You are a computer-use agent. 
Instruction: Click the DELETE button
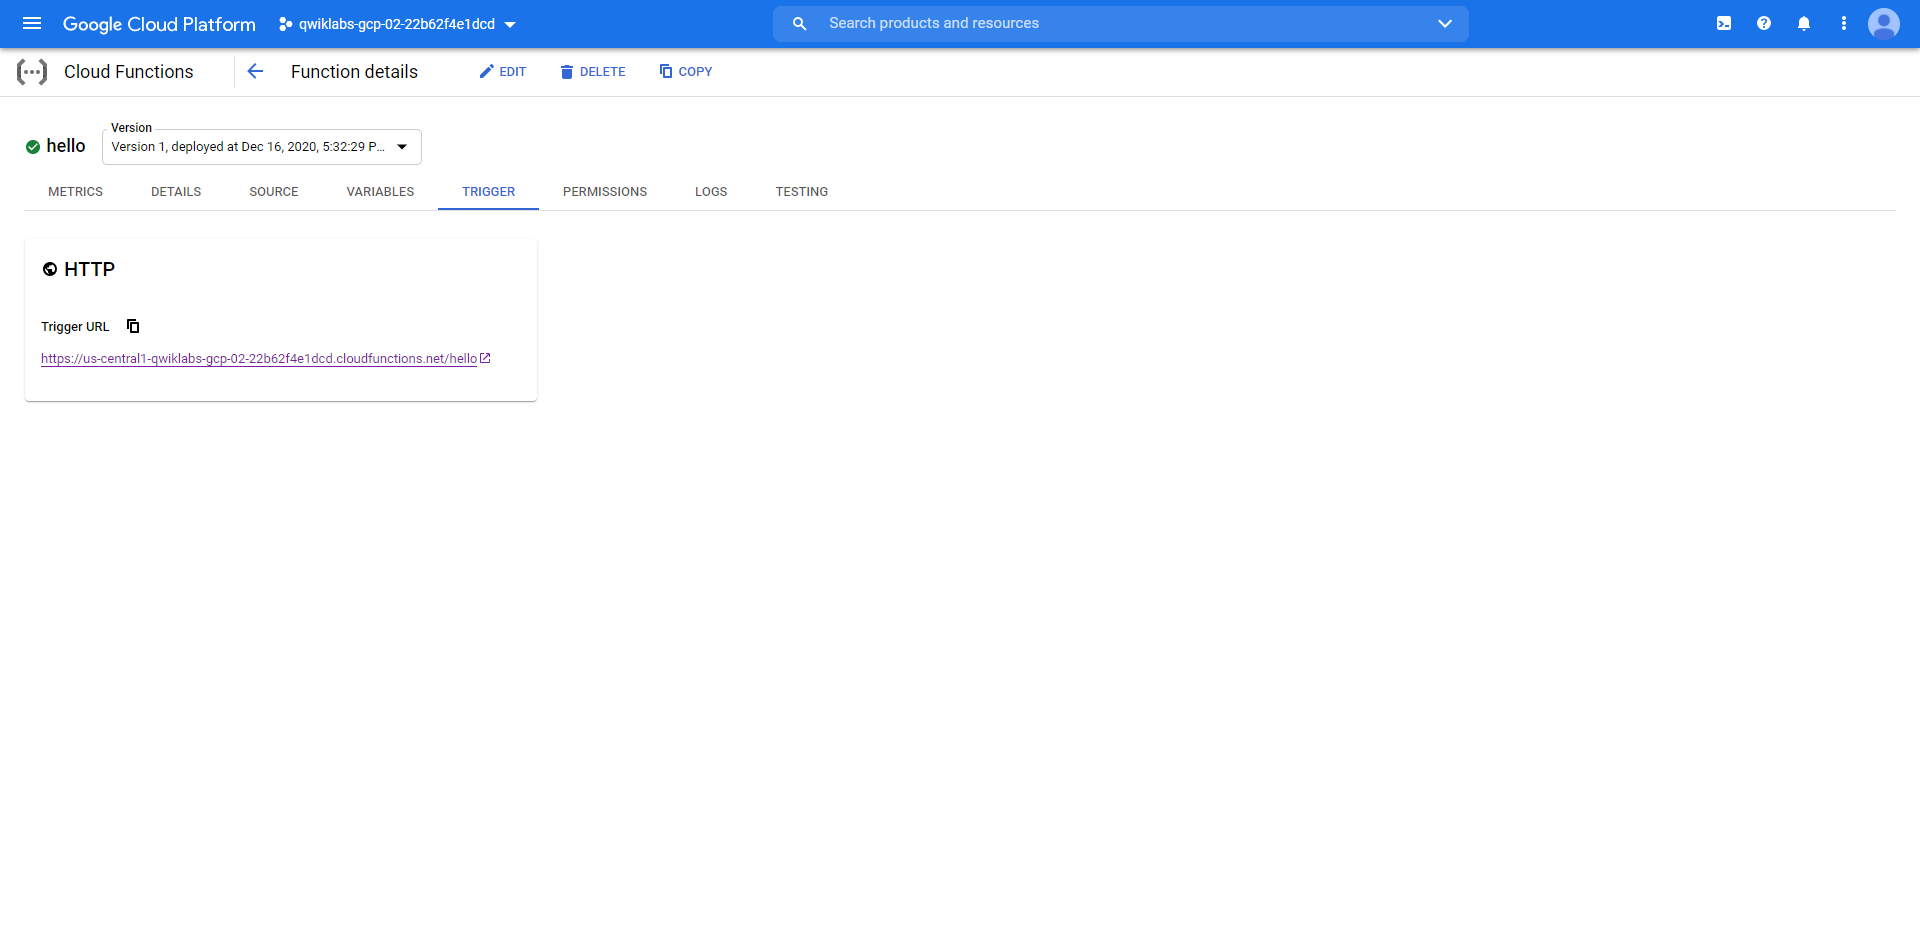(593, 72)
